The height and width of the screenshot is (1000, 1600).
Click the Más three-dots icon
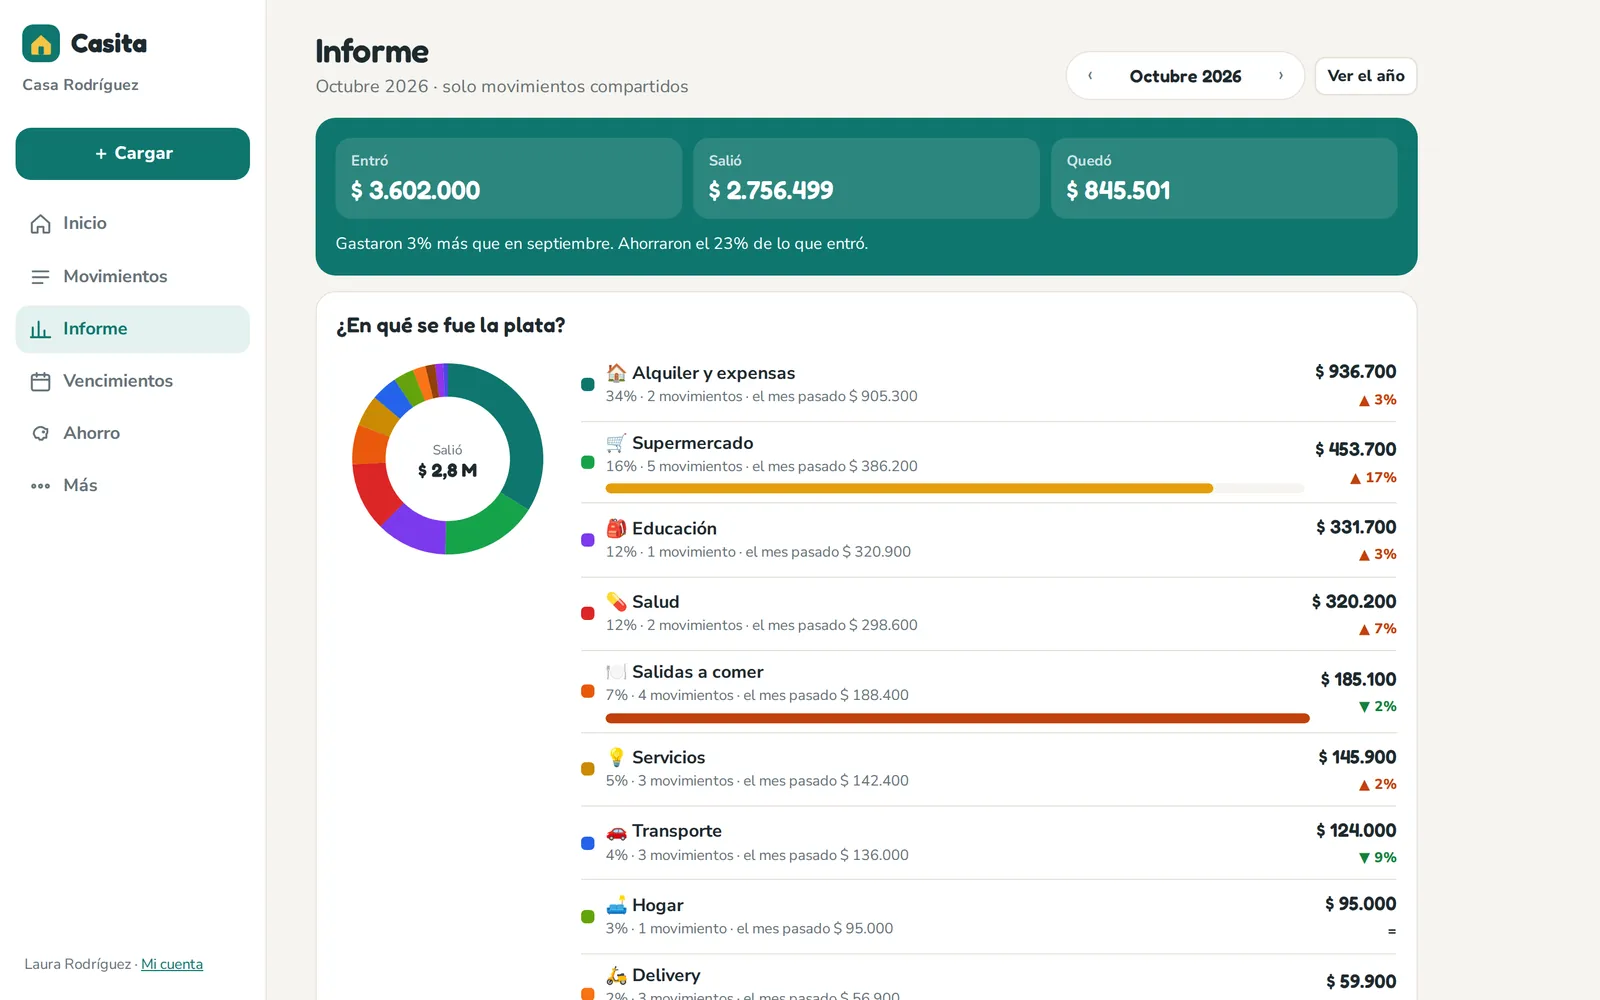40,486
